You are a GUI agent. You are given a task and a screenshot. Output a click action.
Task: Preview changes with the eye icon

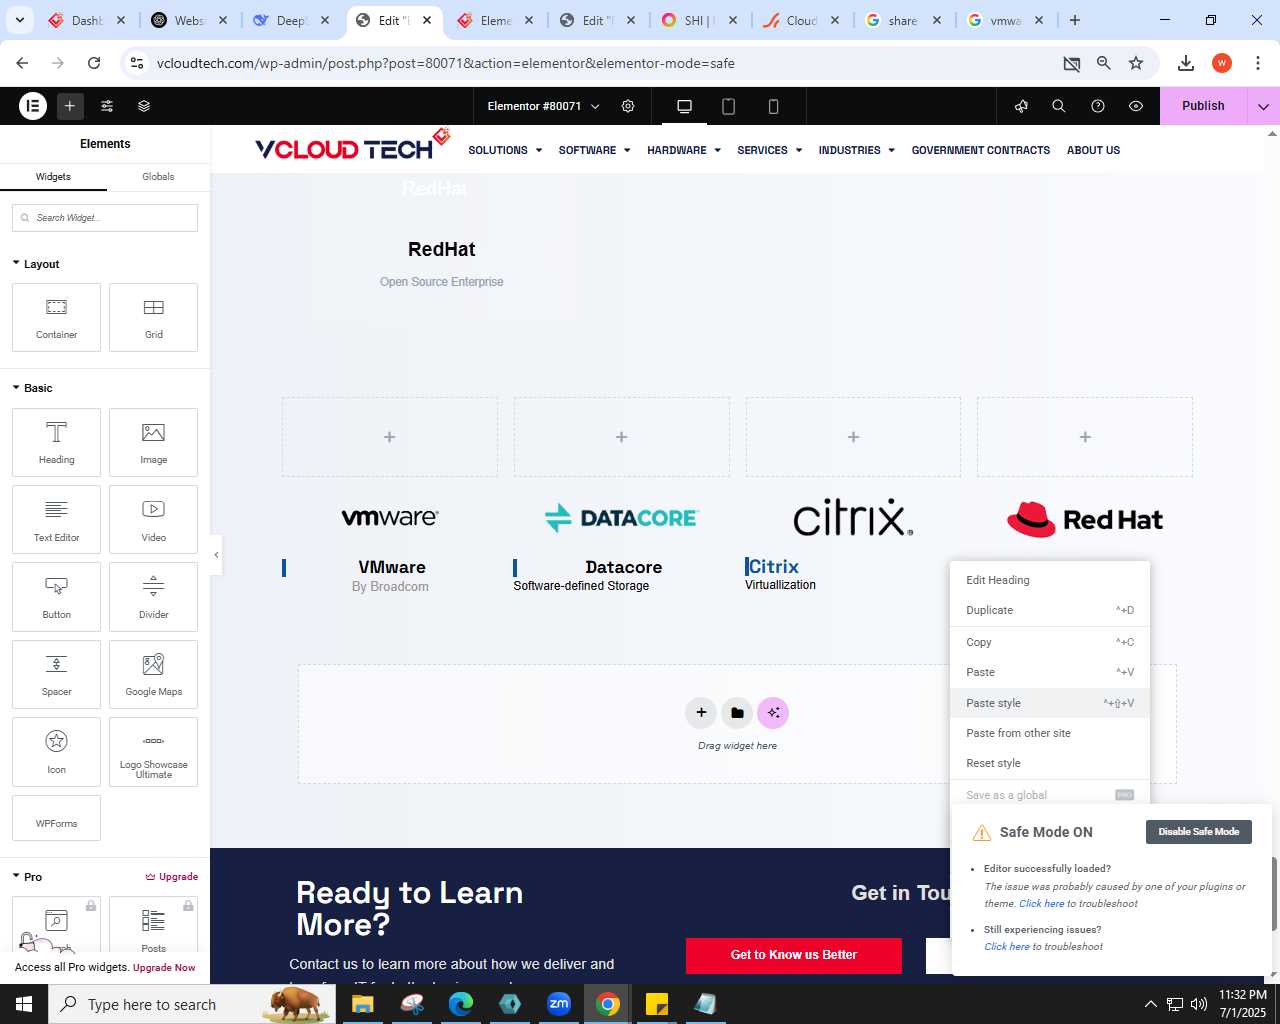[1136, 106]
